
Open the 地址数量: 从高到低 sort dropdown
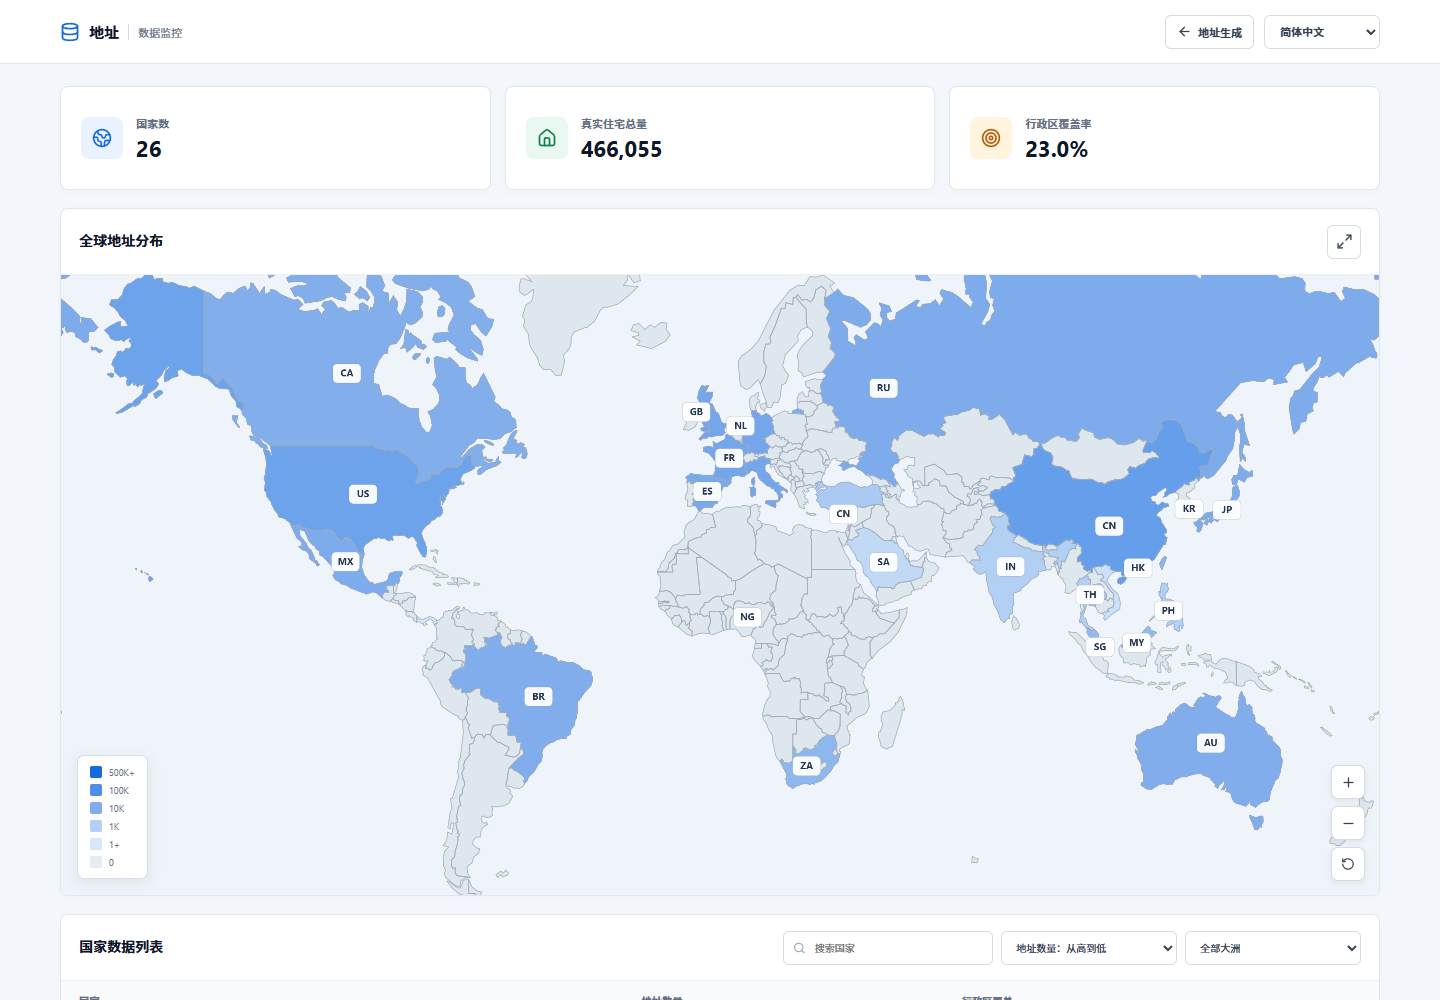[1089, 948]
